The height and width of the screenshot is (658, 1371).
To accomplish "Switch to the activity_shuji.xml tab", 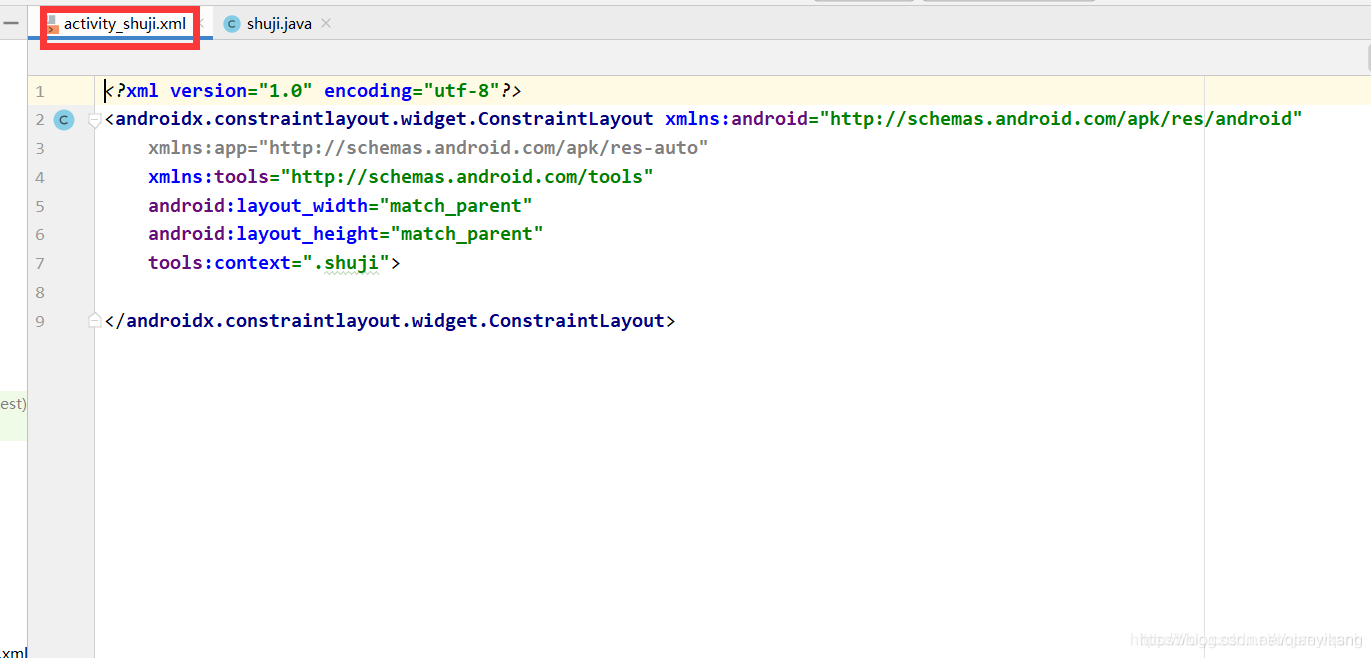I will coord(124,24).
